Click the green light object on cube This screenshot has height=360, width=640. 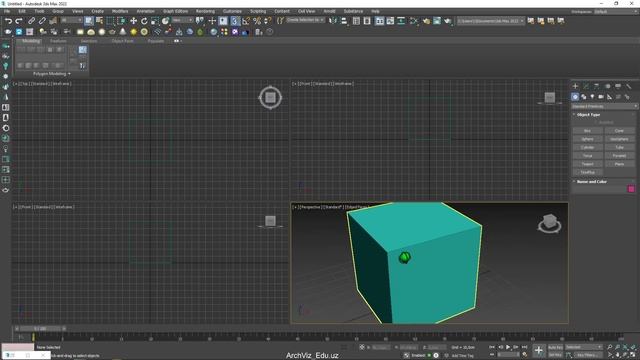click(404, 258)
